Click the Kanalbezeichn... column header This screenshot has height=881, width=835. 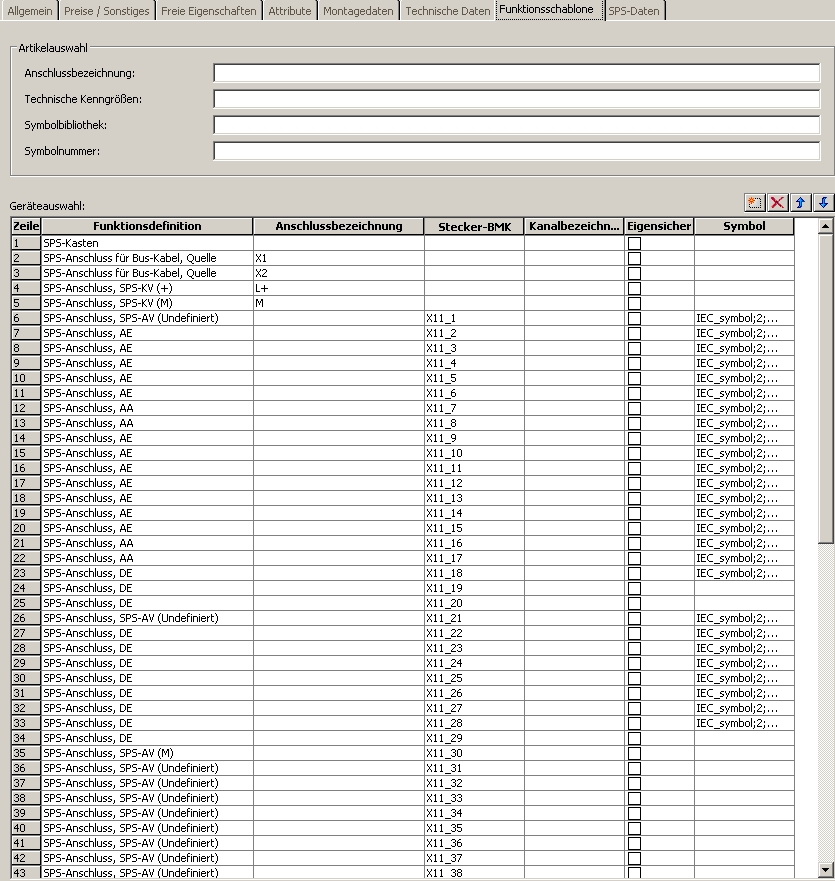574,226
